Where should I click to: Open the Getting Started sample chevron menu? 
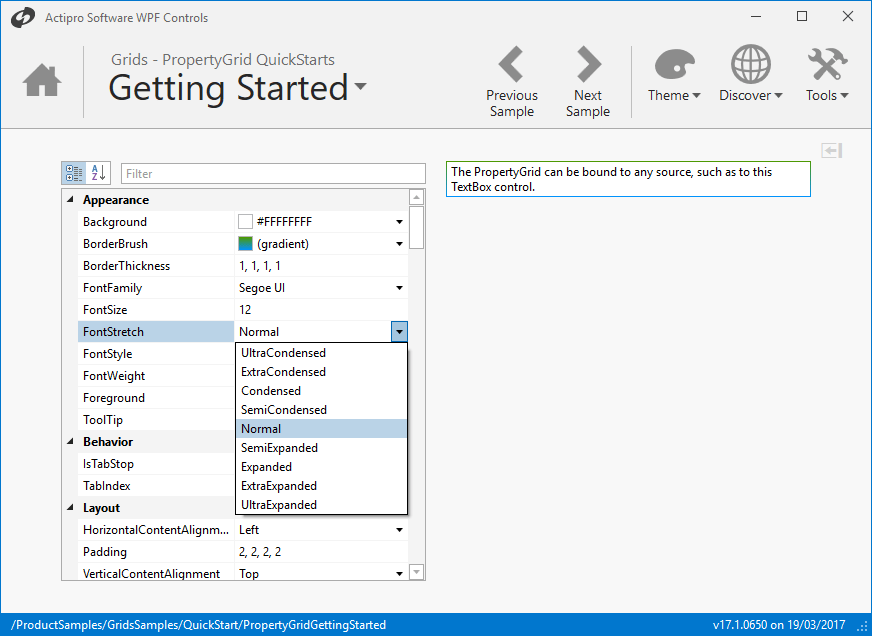pos(359,89)
